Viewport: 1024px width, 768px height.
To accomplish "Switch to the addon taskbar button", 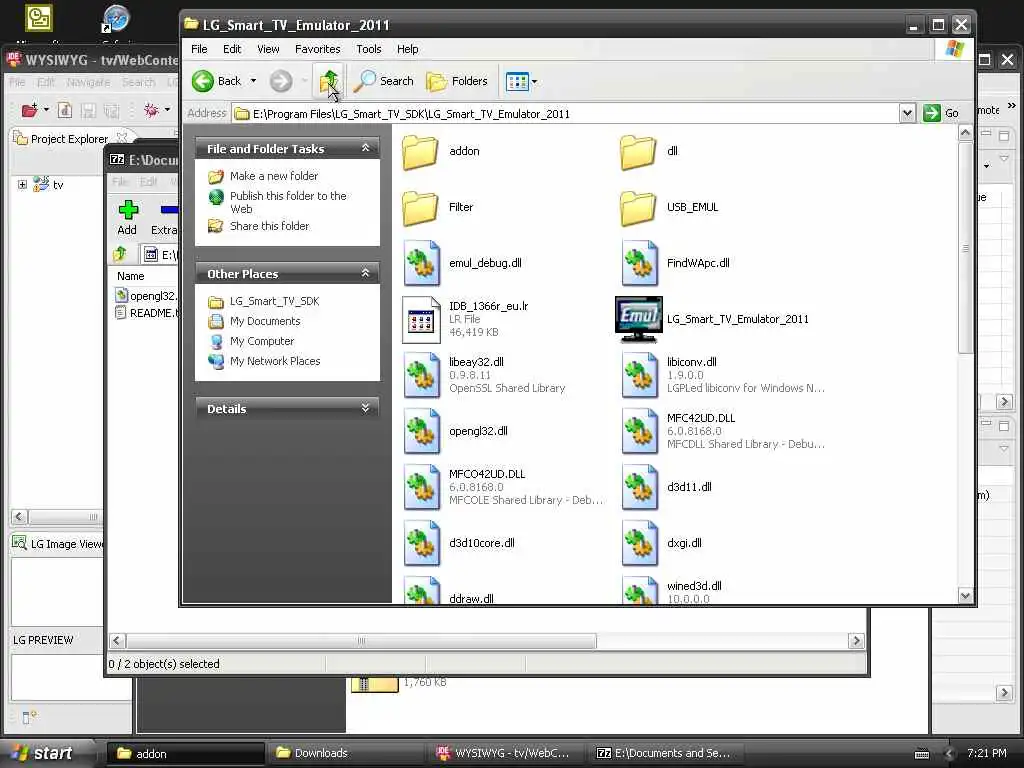I will click(x=186, y=754).
